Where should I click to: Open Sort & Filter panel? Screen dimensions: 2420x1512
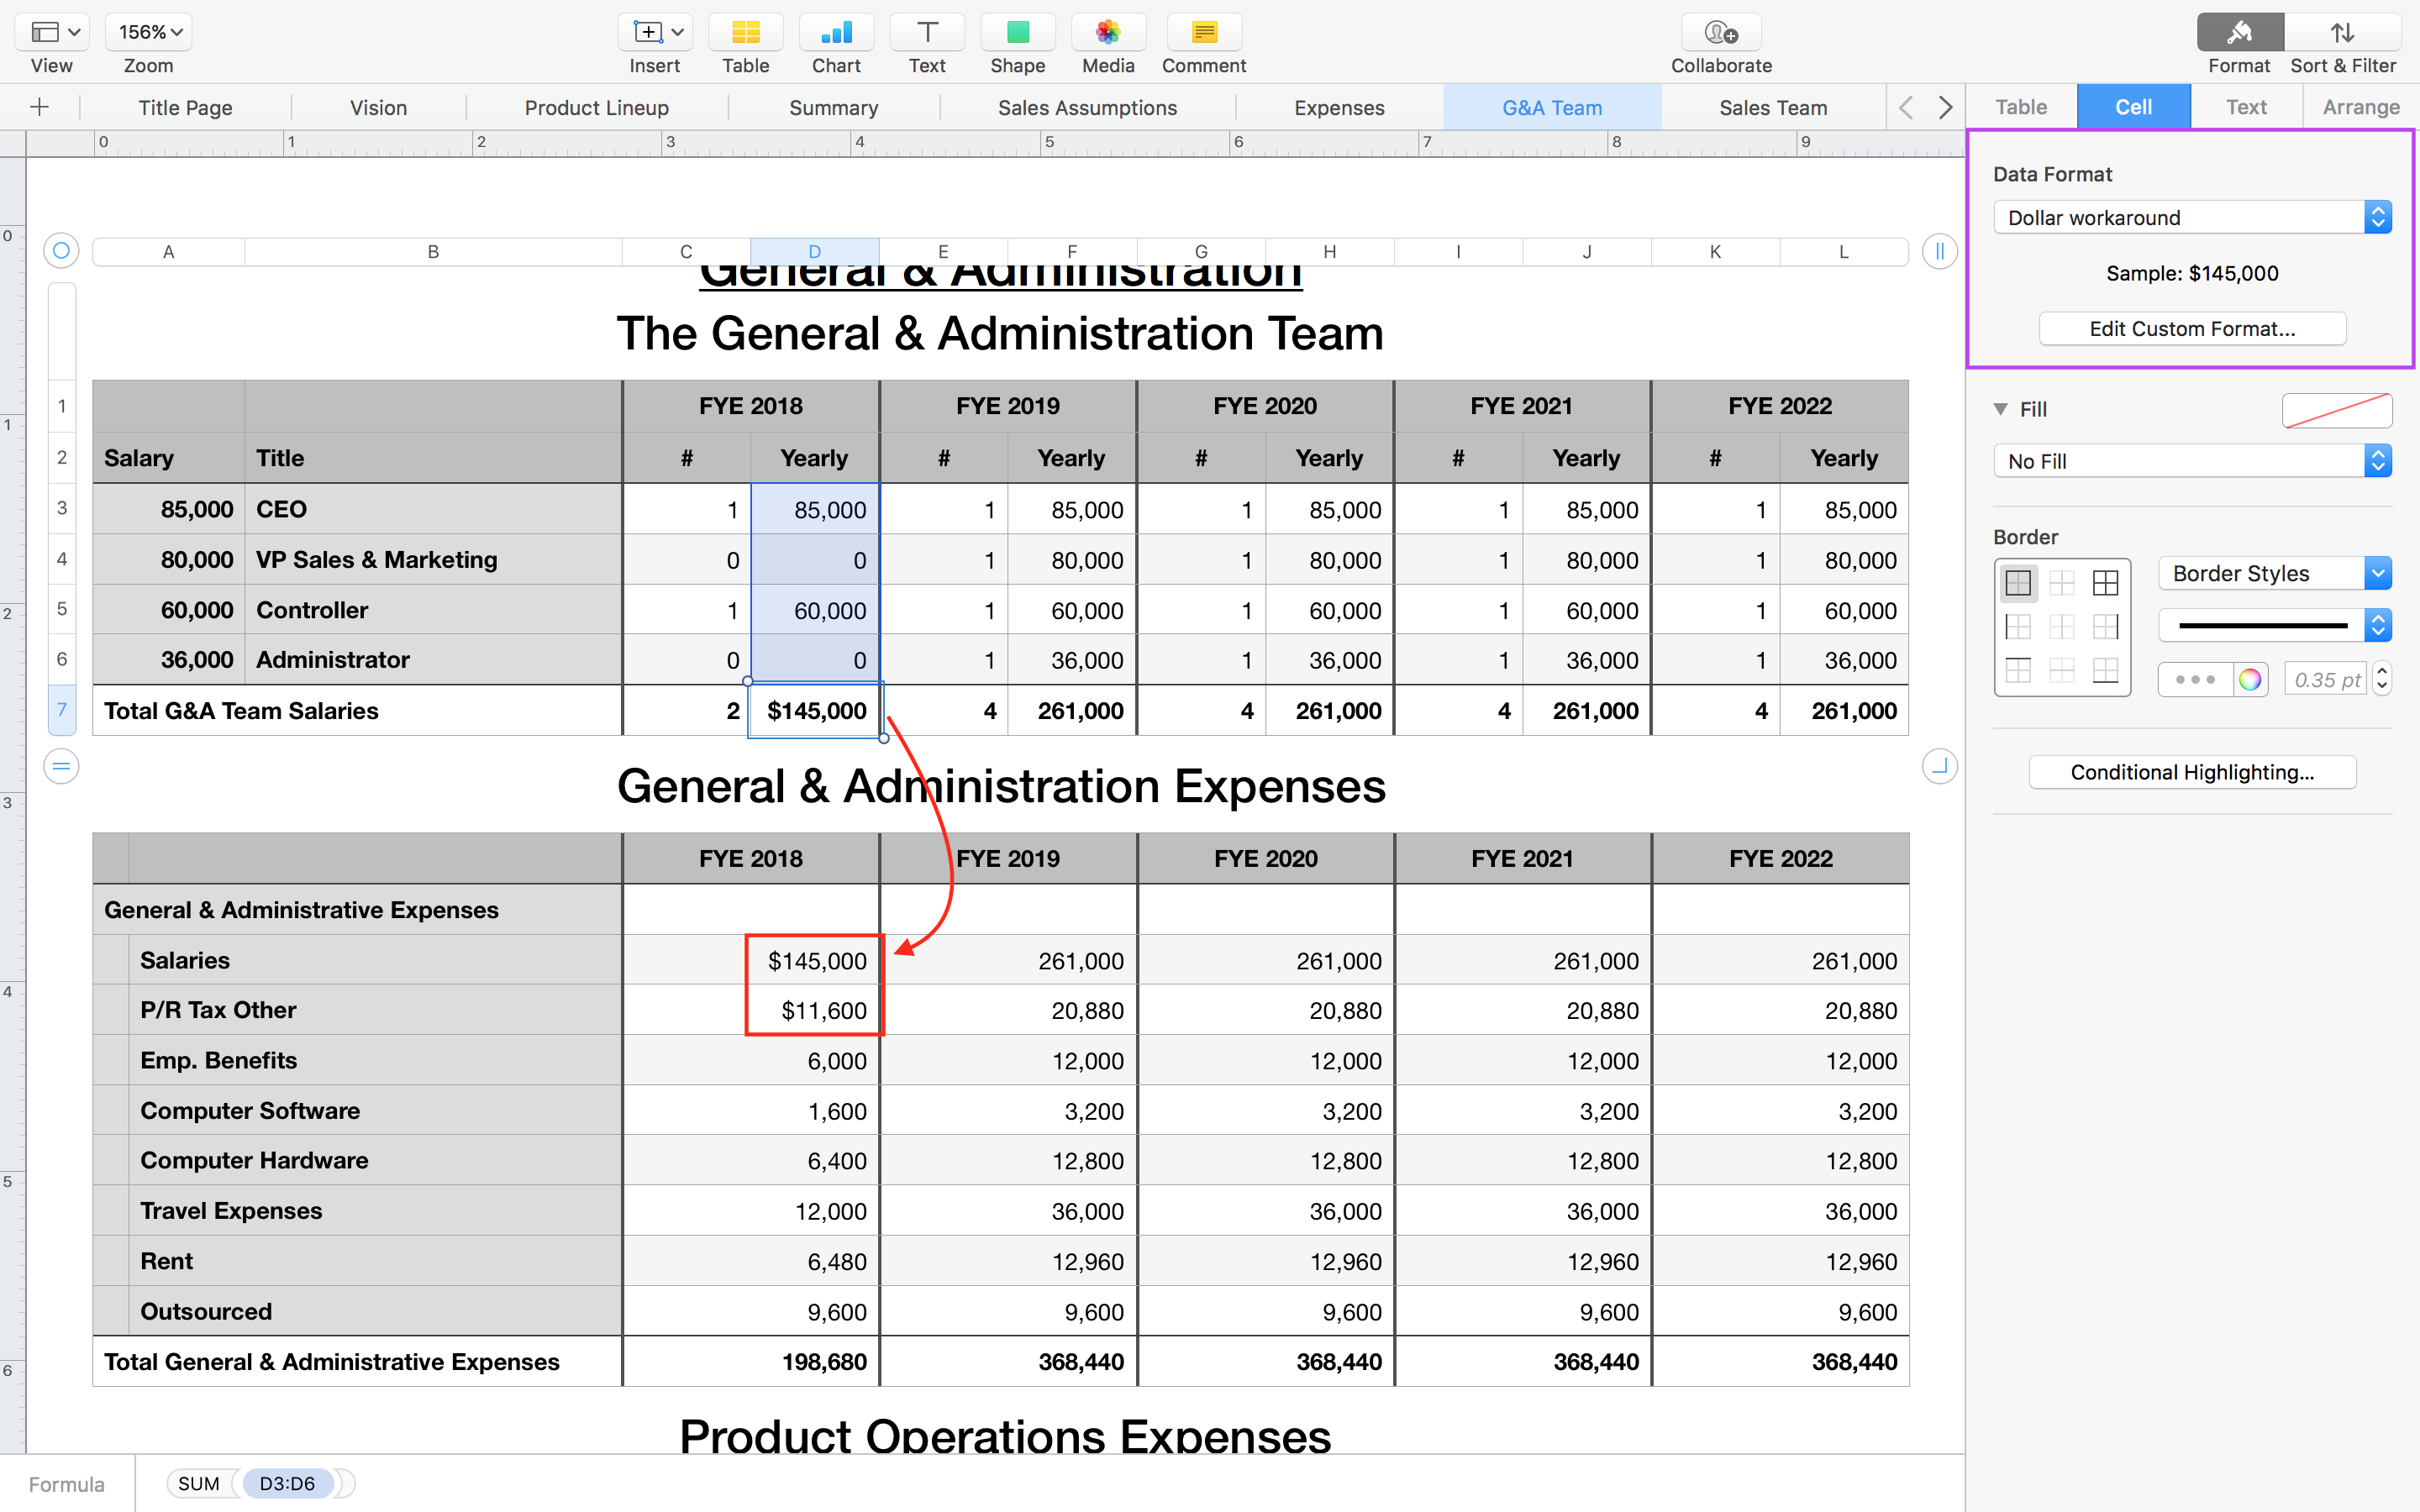[x=2342, y=33]
